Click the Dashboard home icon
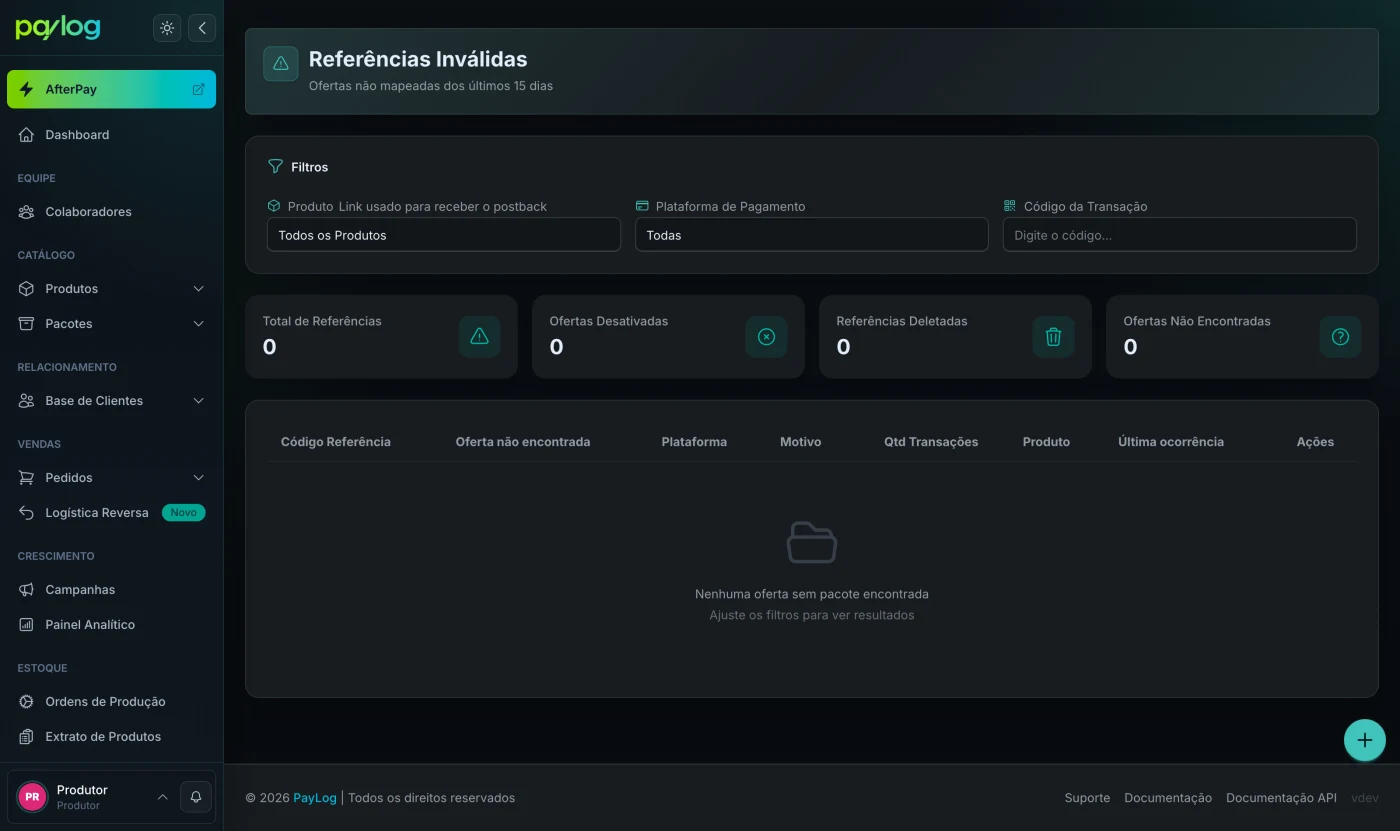This screenshot has width=1400, height=831. point(26,135)
